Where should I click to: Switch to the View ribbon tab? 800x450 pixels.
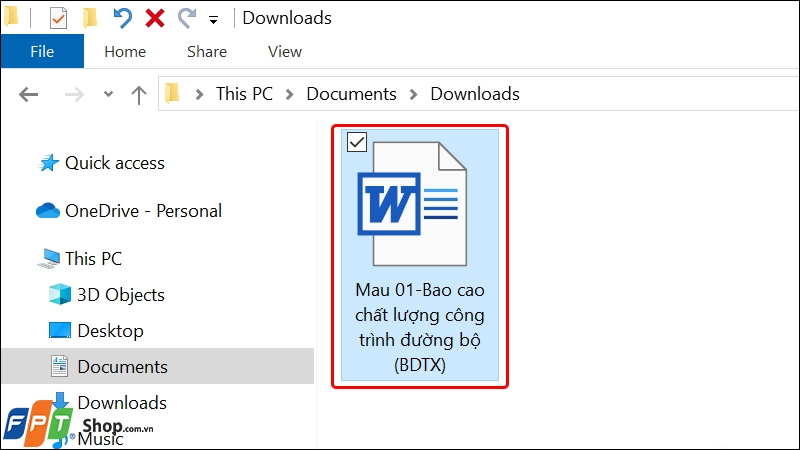285,52
